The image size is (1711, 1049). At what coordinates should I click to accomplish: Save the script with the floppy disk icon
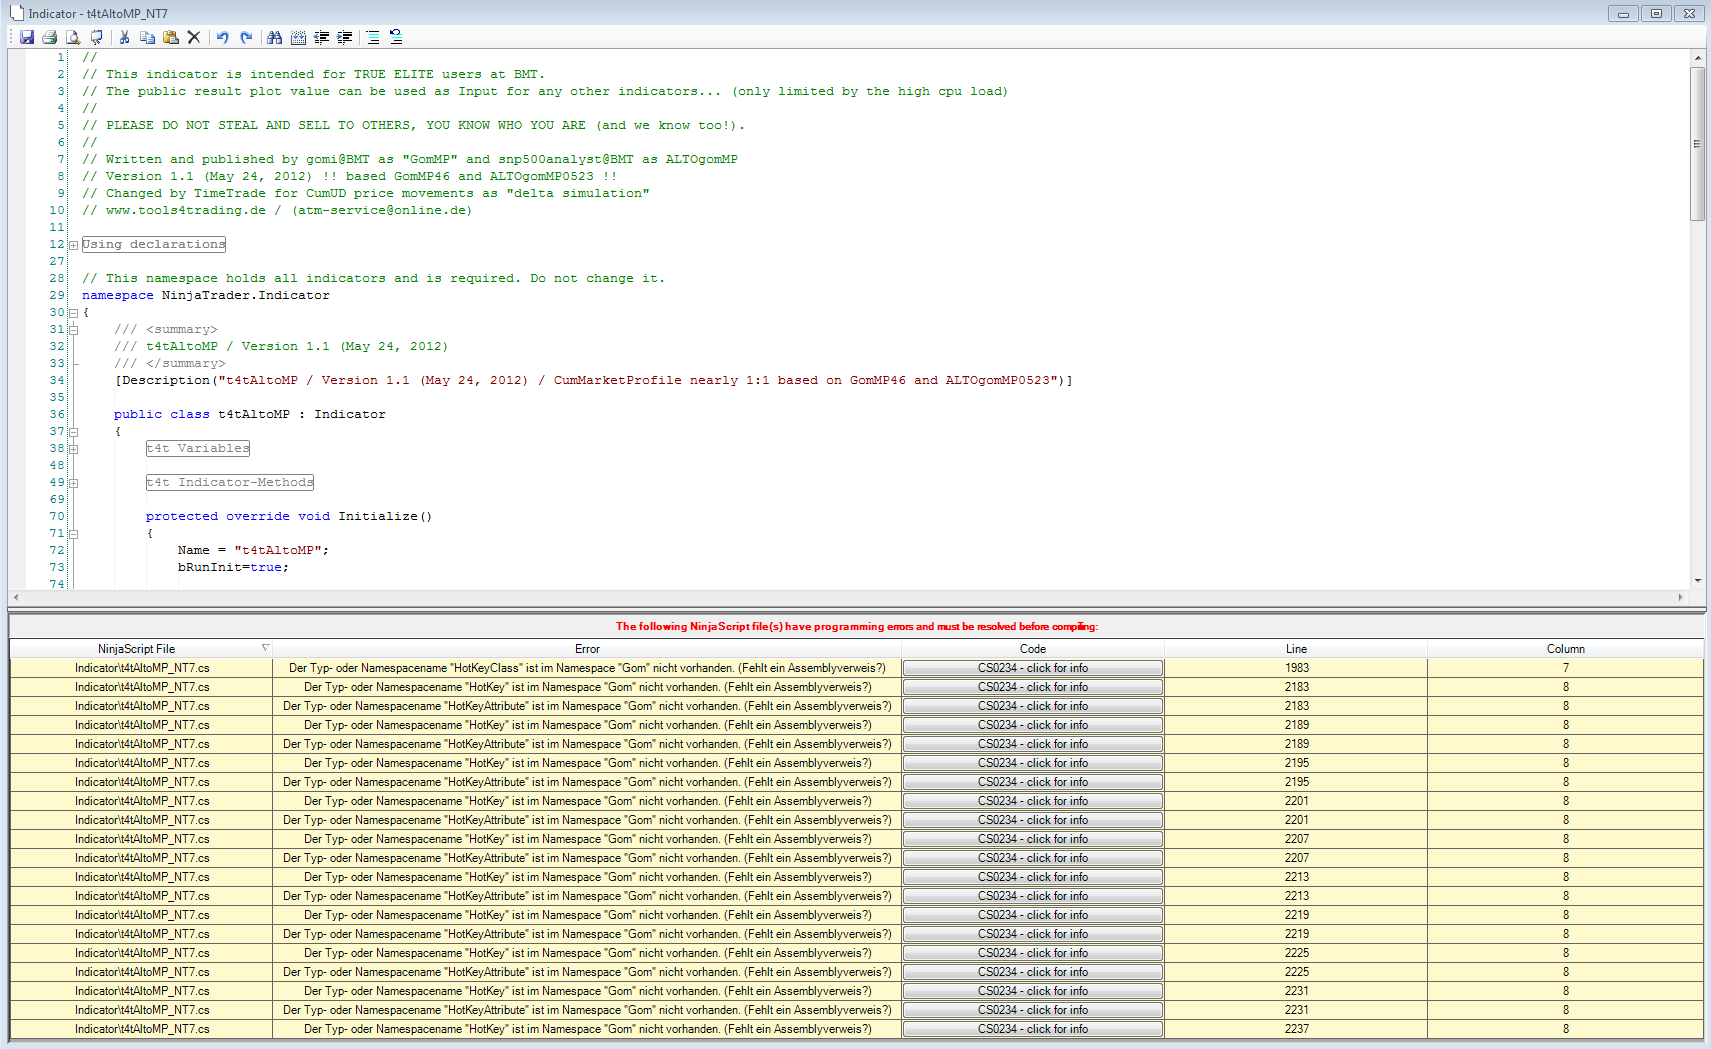pos(27,37)
